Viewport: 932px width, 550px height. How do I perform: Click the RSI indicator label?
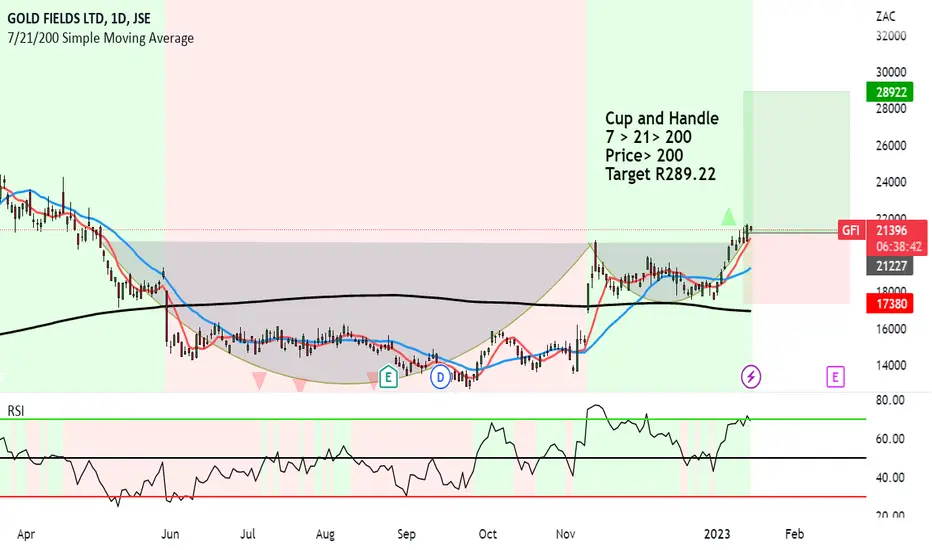(15, 411)
